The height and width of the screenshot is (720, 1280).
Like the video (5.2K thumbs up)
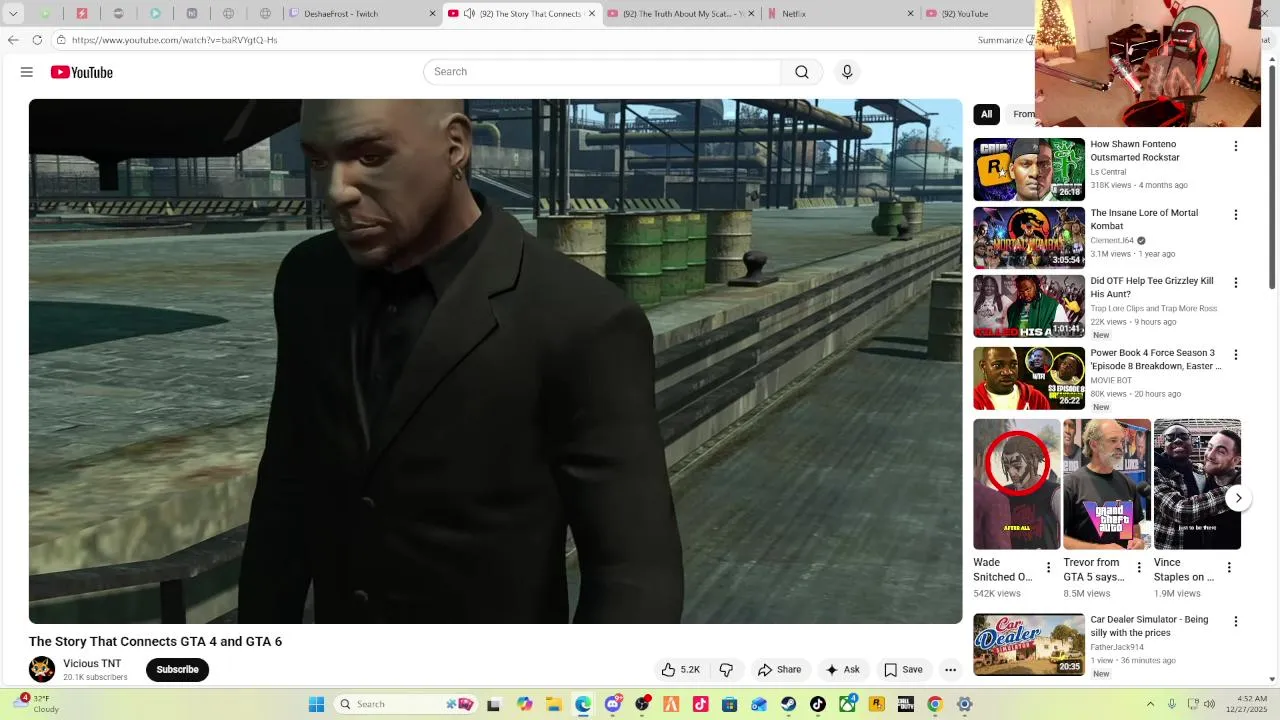680,670
